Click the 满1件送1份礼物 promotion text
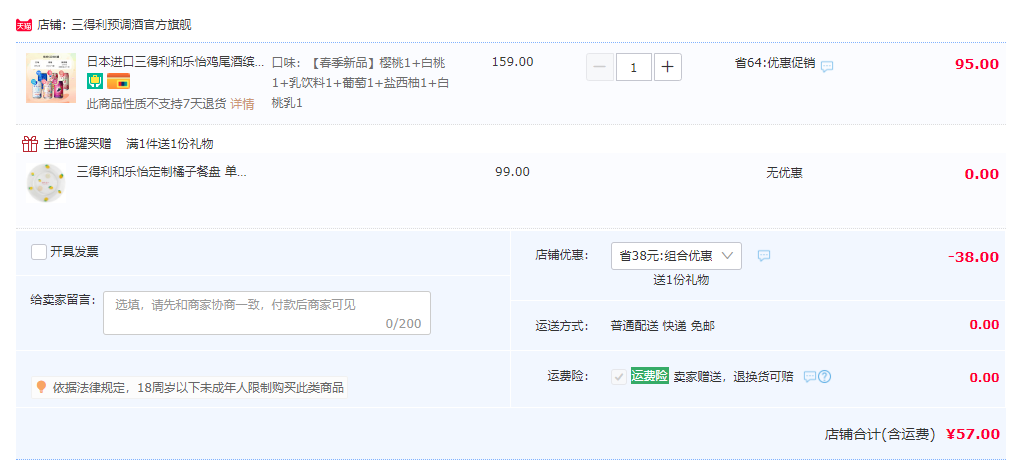This screenshot has height=467, width=1022. coord(169,143)
